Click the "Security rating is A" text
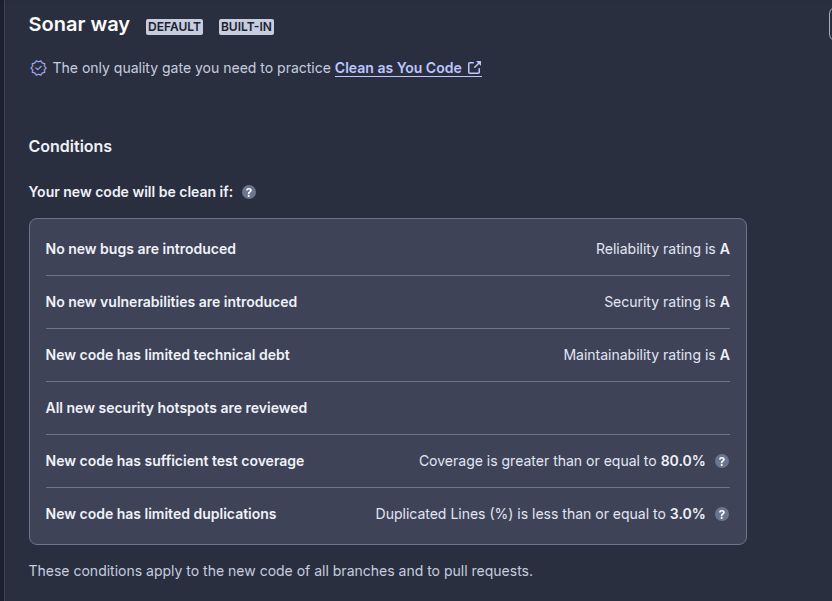The width and height of the screenshot is (832, 601). (666, 302)
